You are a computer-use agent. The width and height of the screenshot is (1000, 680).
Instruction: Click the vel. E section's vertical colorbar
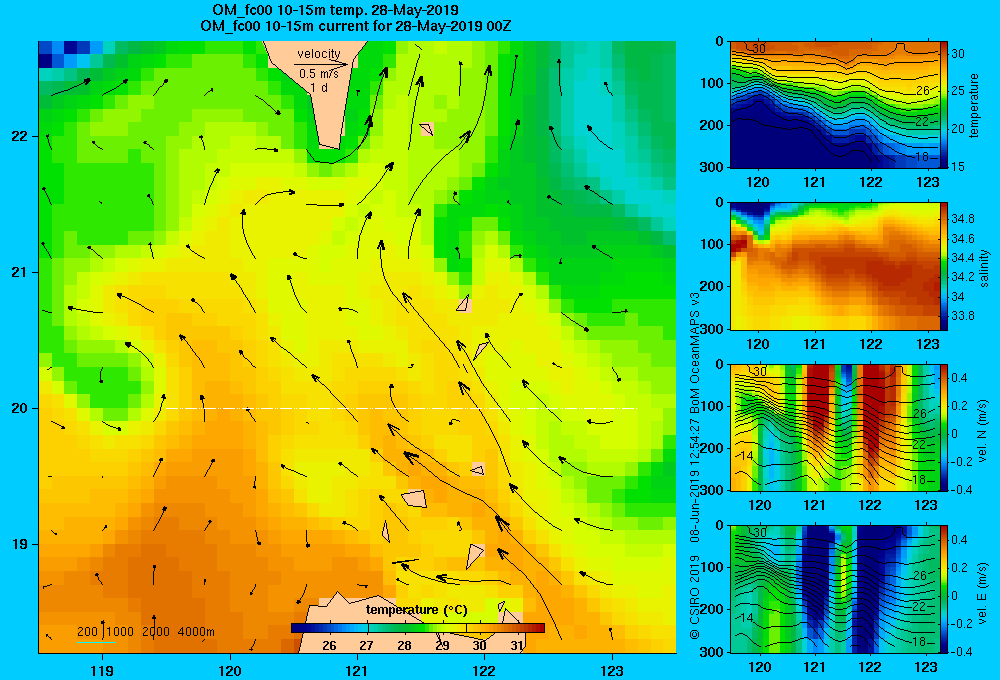click(944, 589)
